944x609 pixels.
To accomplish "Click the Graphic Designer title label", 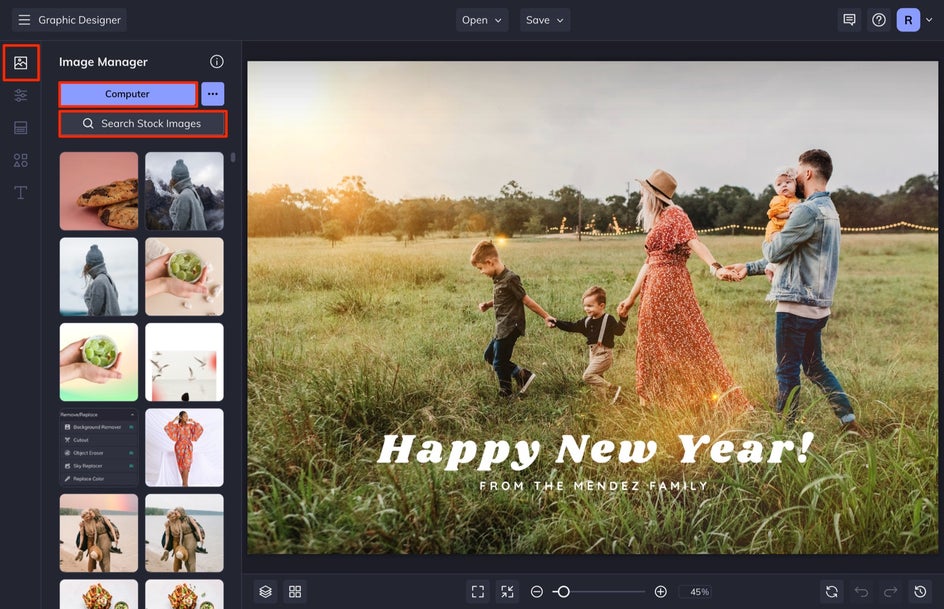I will click(79, 20).
